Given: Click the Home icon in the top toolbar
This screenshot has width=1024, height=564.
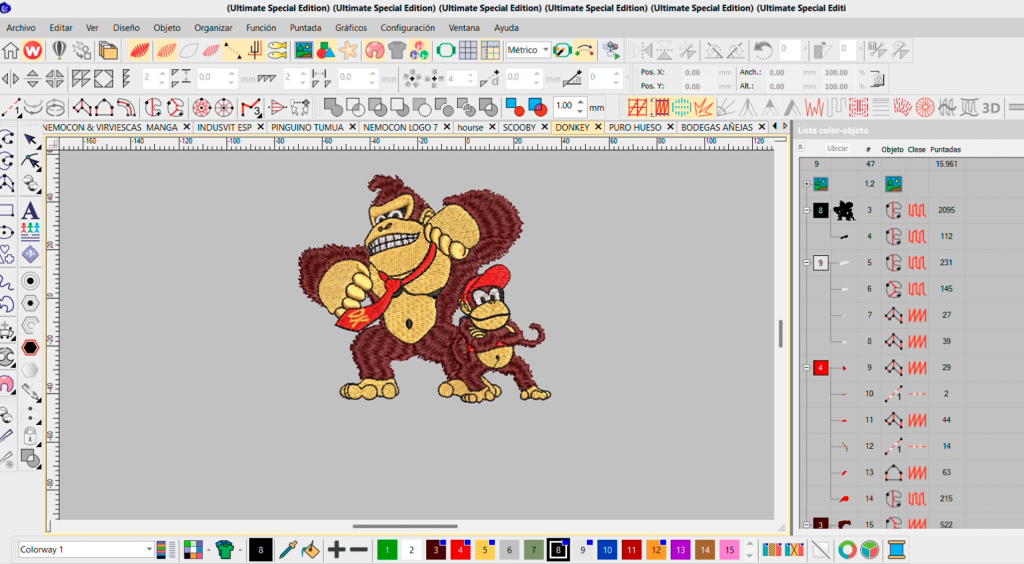Looking at the screenshot, I should click(x=11, y=50).
